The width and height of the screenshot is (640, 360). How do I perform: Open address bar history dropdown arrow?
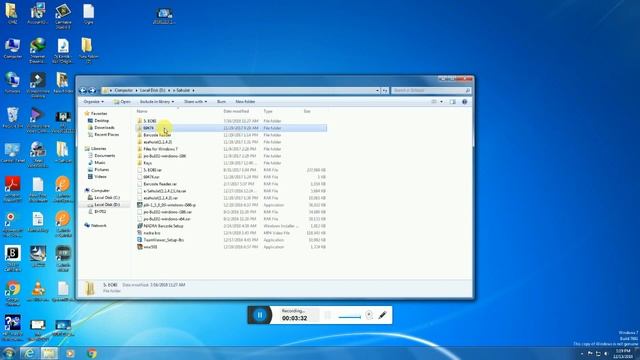[x=377, y=90]
